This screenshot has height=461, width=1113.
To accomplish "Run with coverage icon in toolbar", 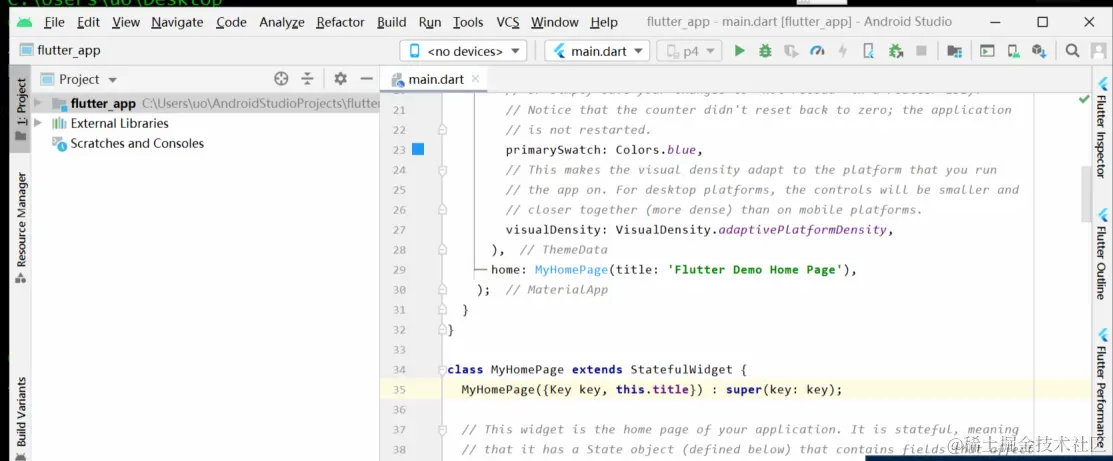I will point(791,51).
